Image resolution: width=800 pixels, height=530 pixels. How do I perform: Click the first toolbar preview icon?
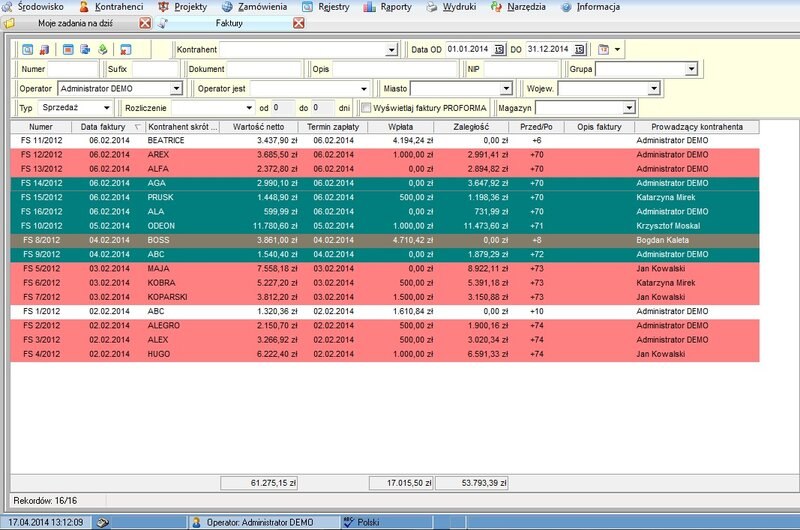(x=28, y=49)
